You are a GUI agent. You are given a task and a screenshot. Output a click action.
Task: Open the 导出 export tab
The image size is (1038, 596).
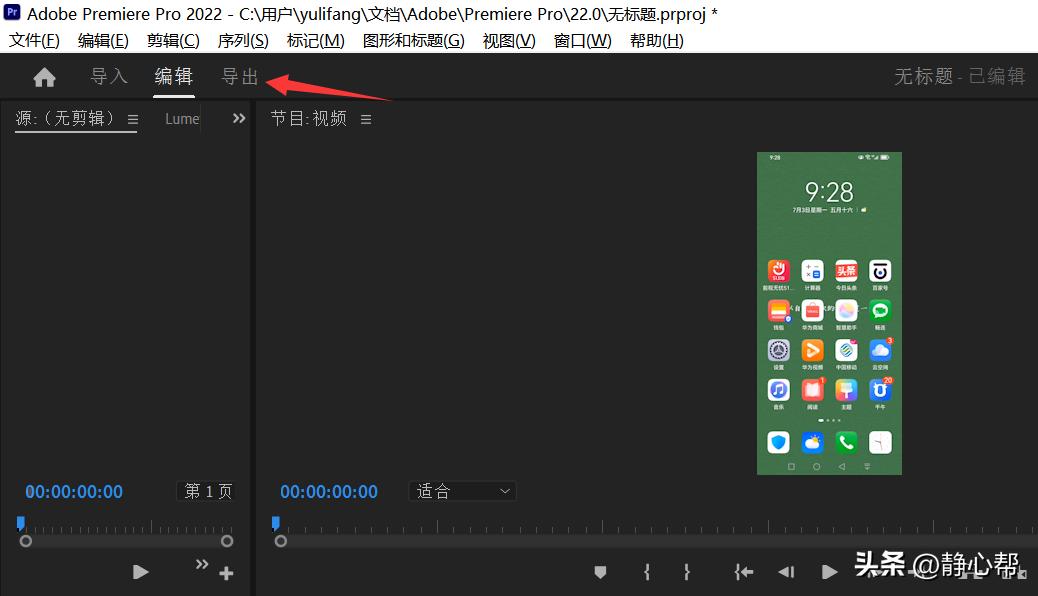[x=240, y=77]
